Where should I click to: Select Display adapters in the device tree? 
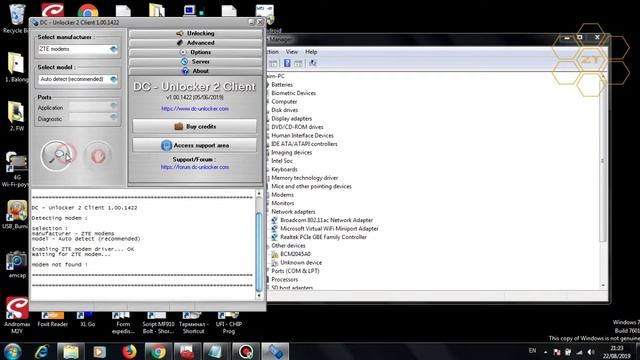click(x=291, y=119)
